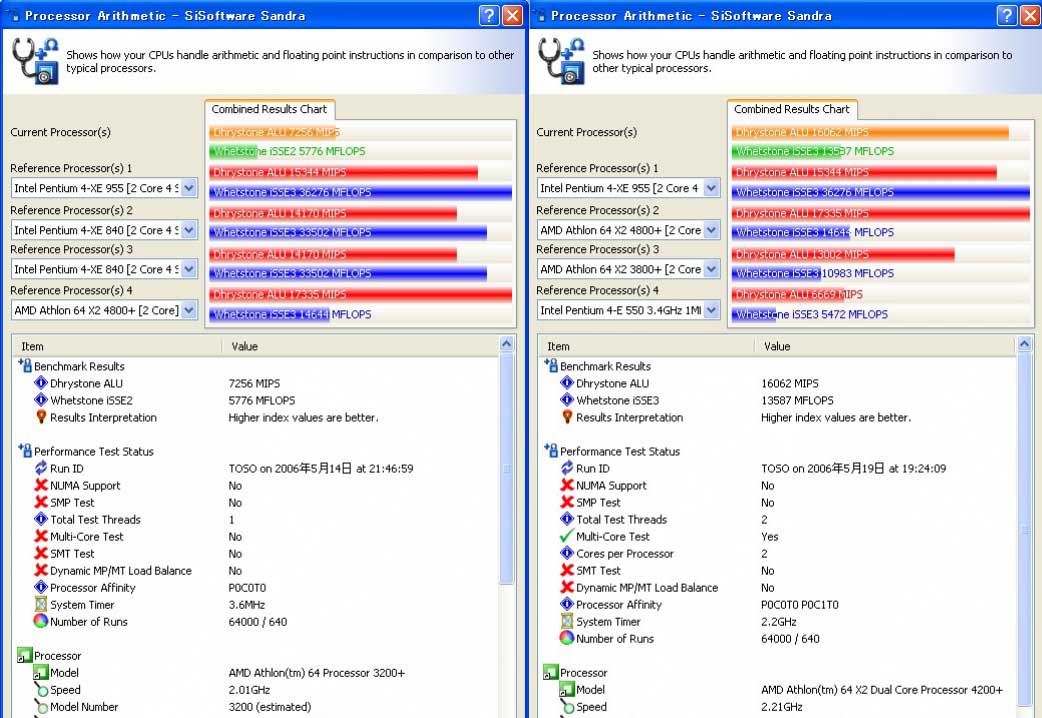Open Reference Processor 3 dropdown in left window
1042x718 pixels.
pyautogui.click(x=189, y=269)
